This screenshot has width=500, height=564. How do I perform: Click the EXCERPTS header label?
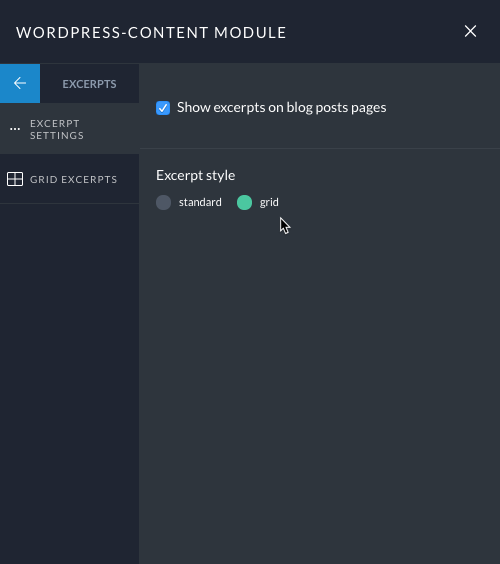pos(89,84)
